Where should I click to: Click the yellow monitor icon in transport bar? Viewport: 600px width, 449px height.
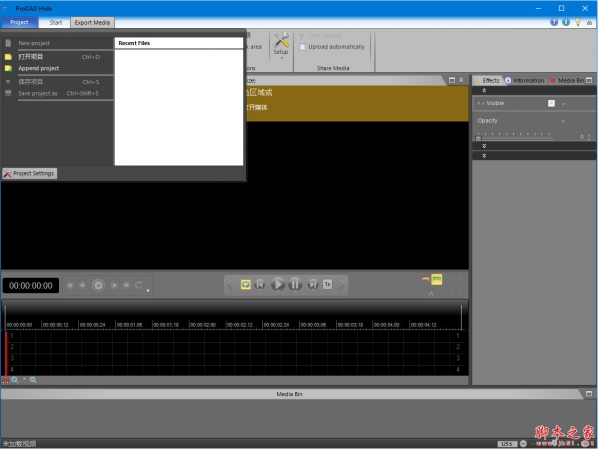245,285
